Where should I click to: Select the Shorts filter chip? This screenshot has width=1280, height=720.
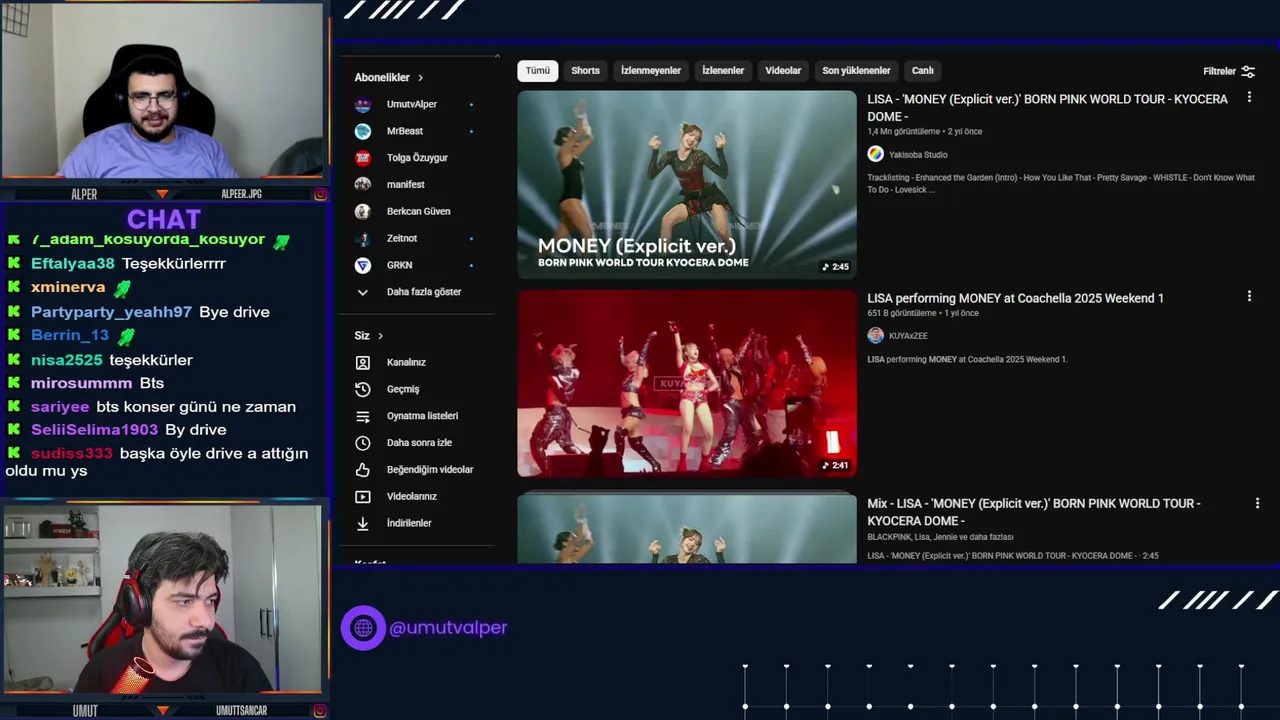(586, 71)
